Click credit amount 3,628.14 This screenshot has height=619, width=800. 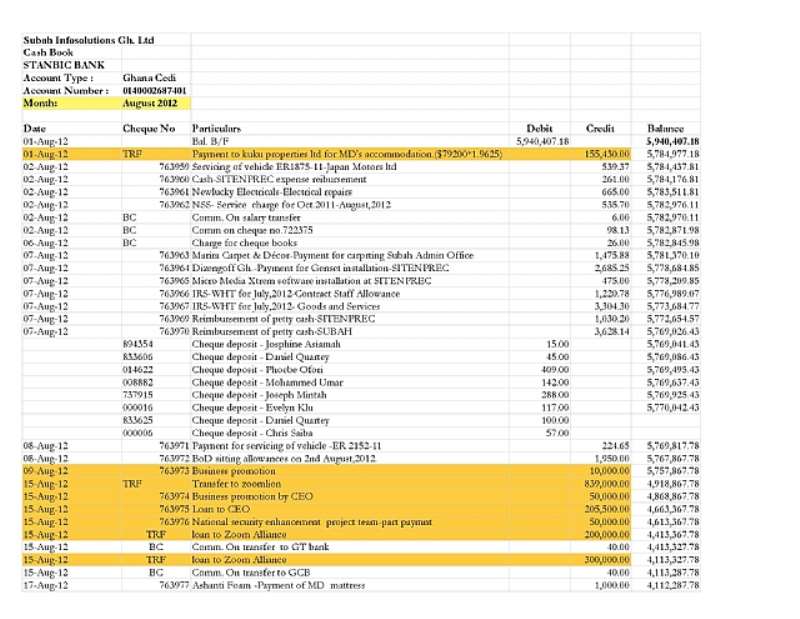click(x=612, y=331)
